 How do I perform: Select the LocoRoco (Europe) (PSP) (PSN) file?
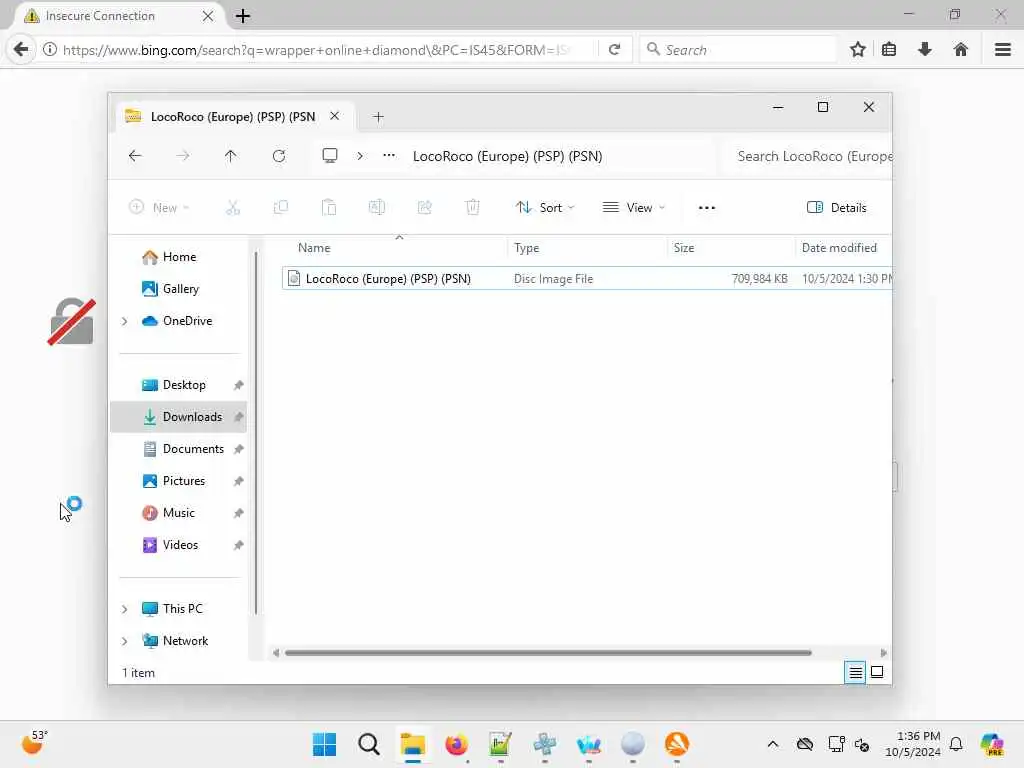coord(586,279)
